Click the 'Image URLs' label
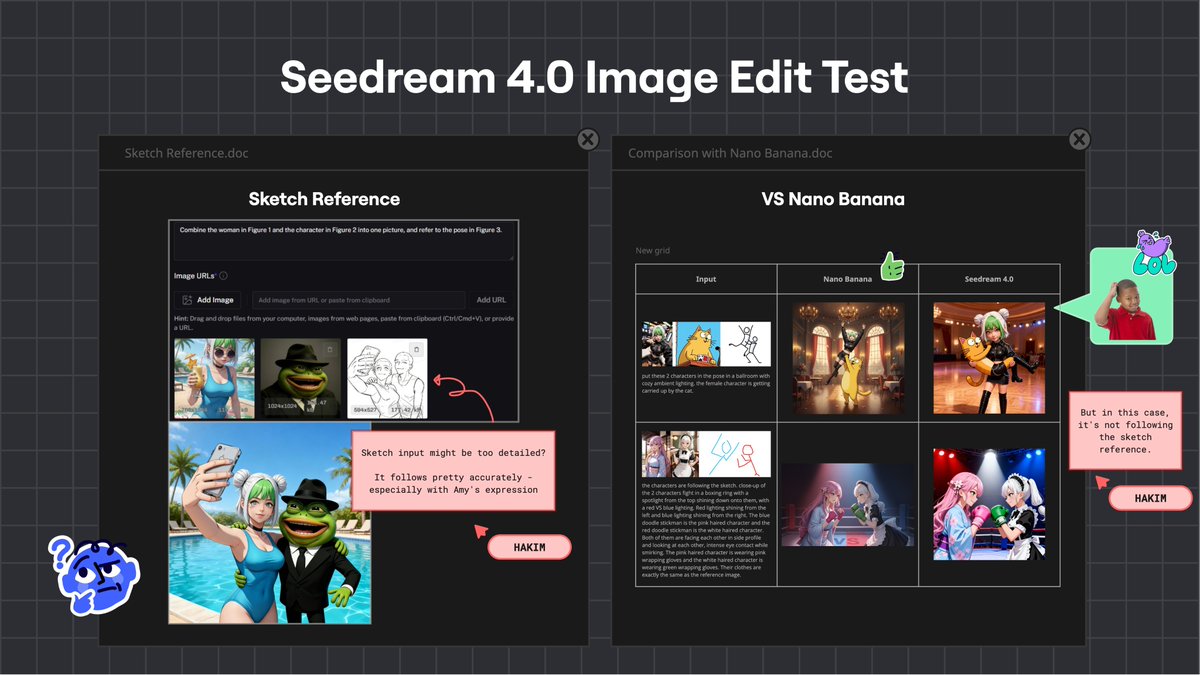Viewport: 1200px width, 675px height. click(x=194, y=276)
